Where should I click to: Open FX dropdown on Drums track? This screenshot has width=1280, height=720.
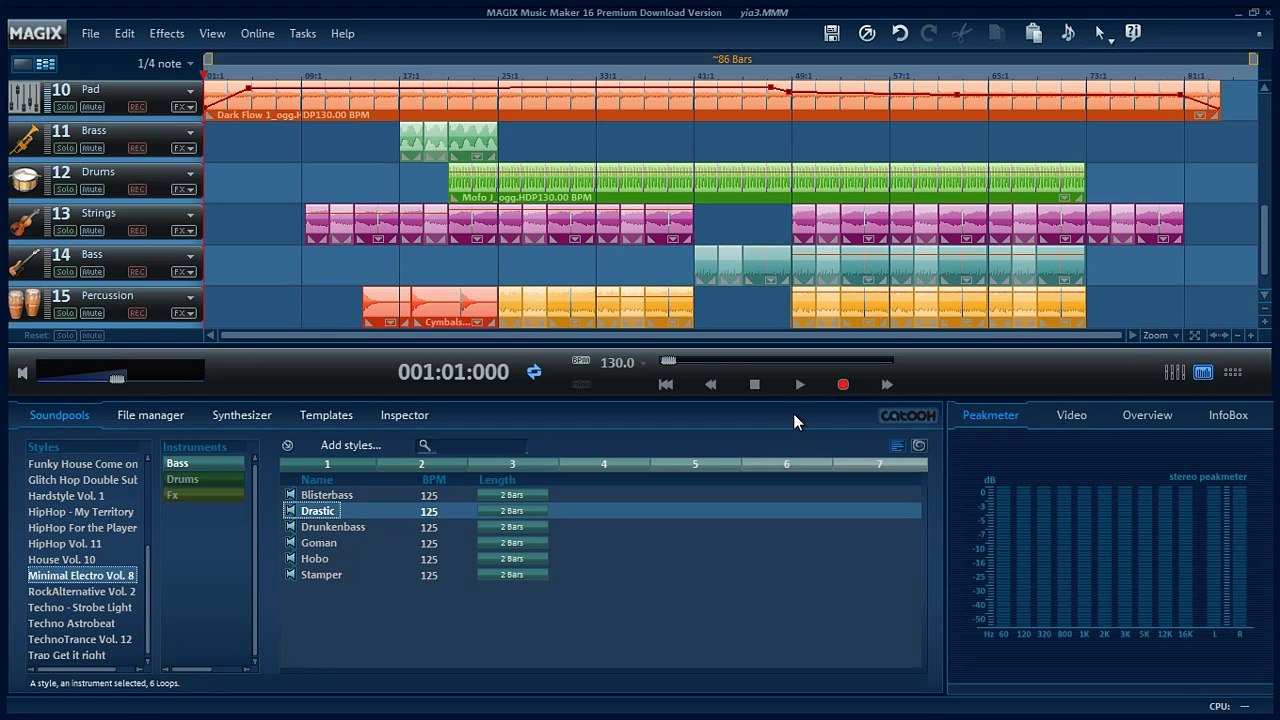184,189
